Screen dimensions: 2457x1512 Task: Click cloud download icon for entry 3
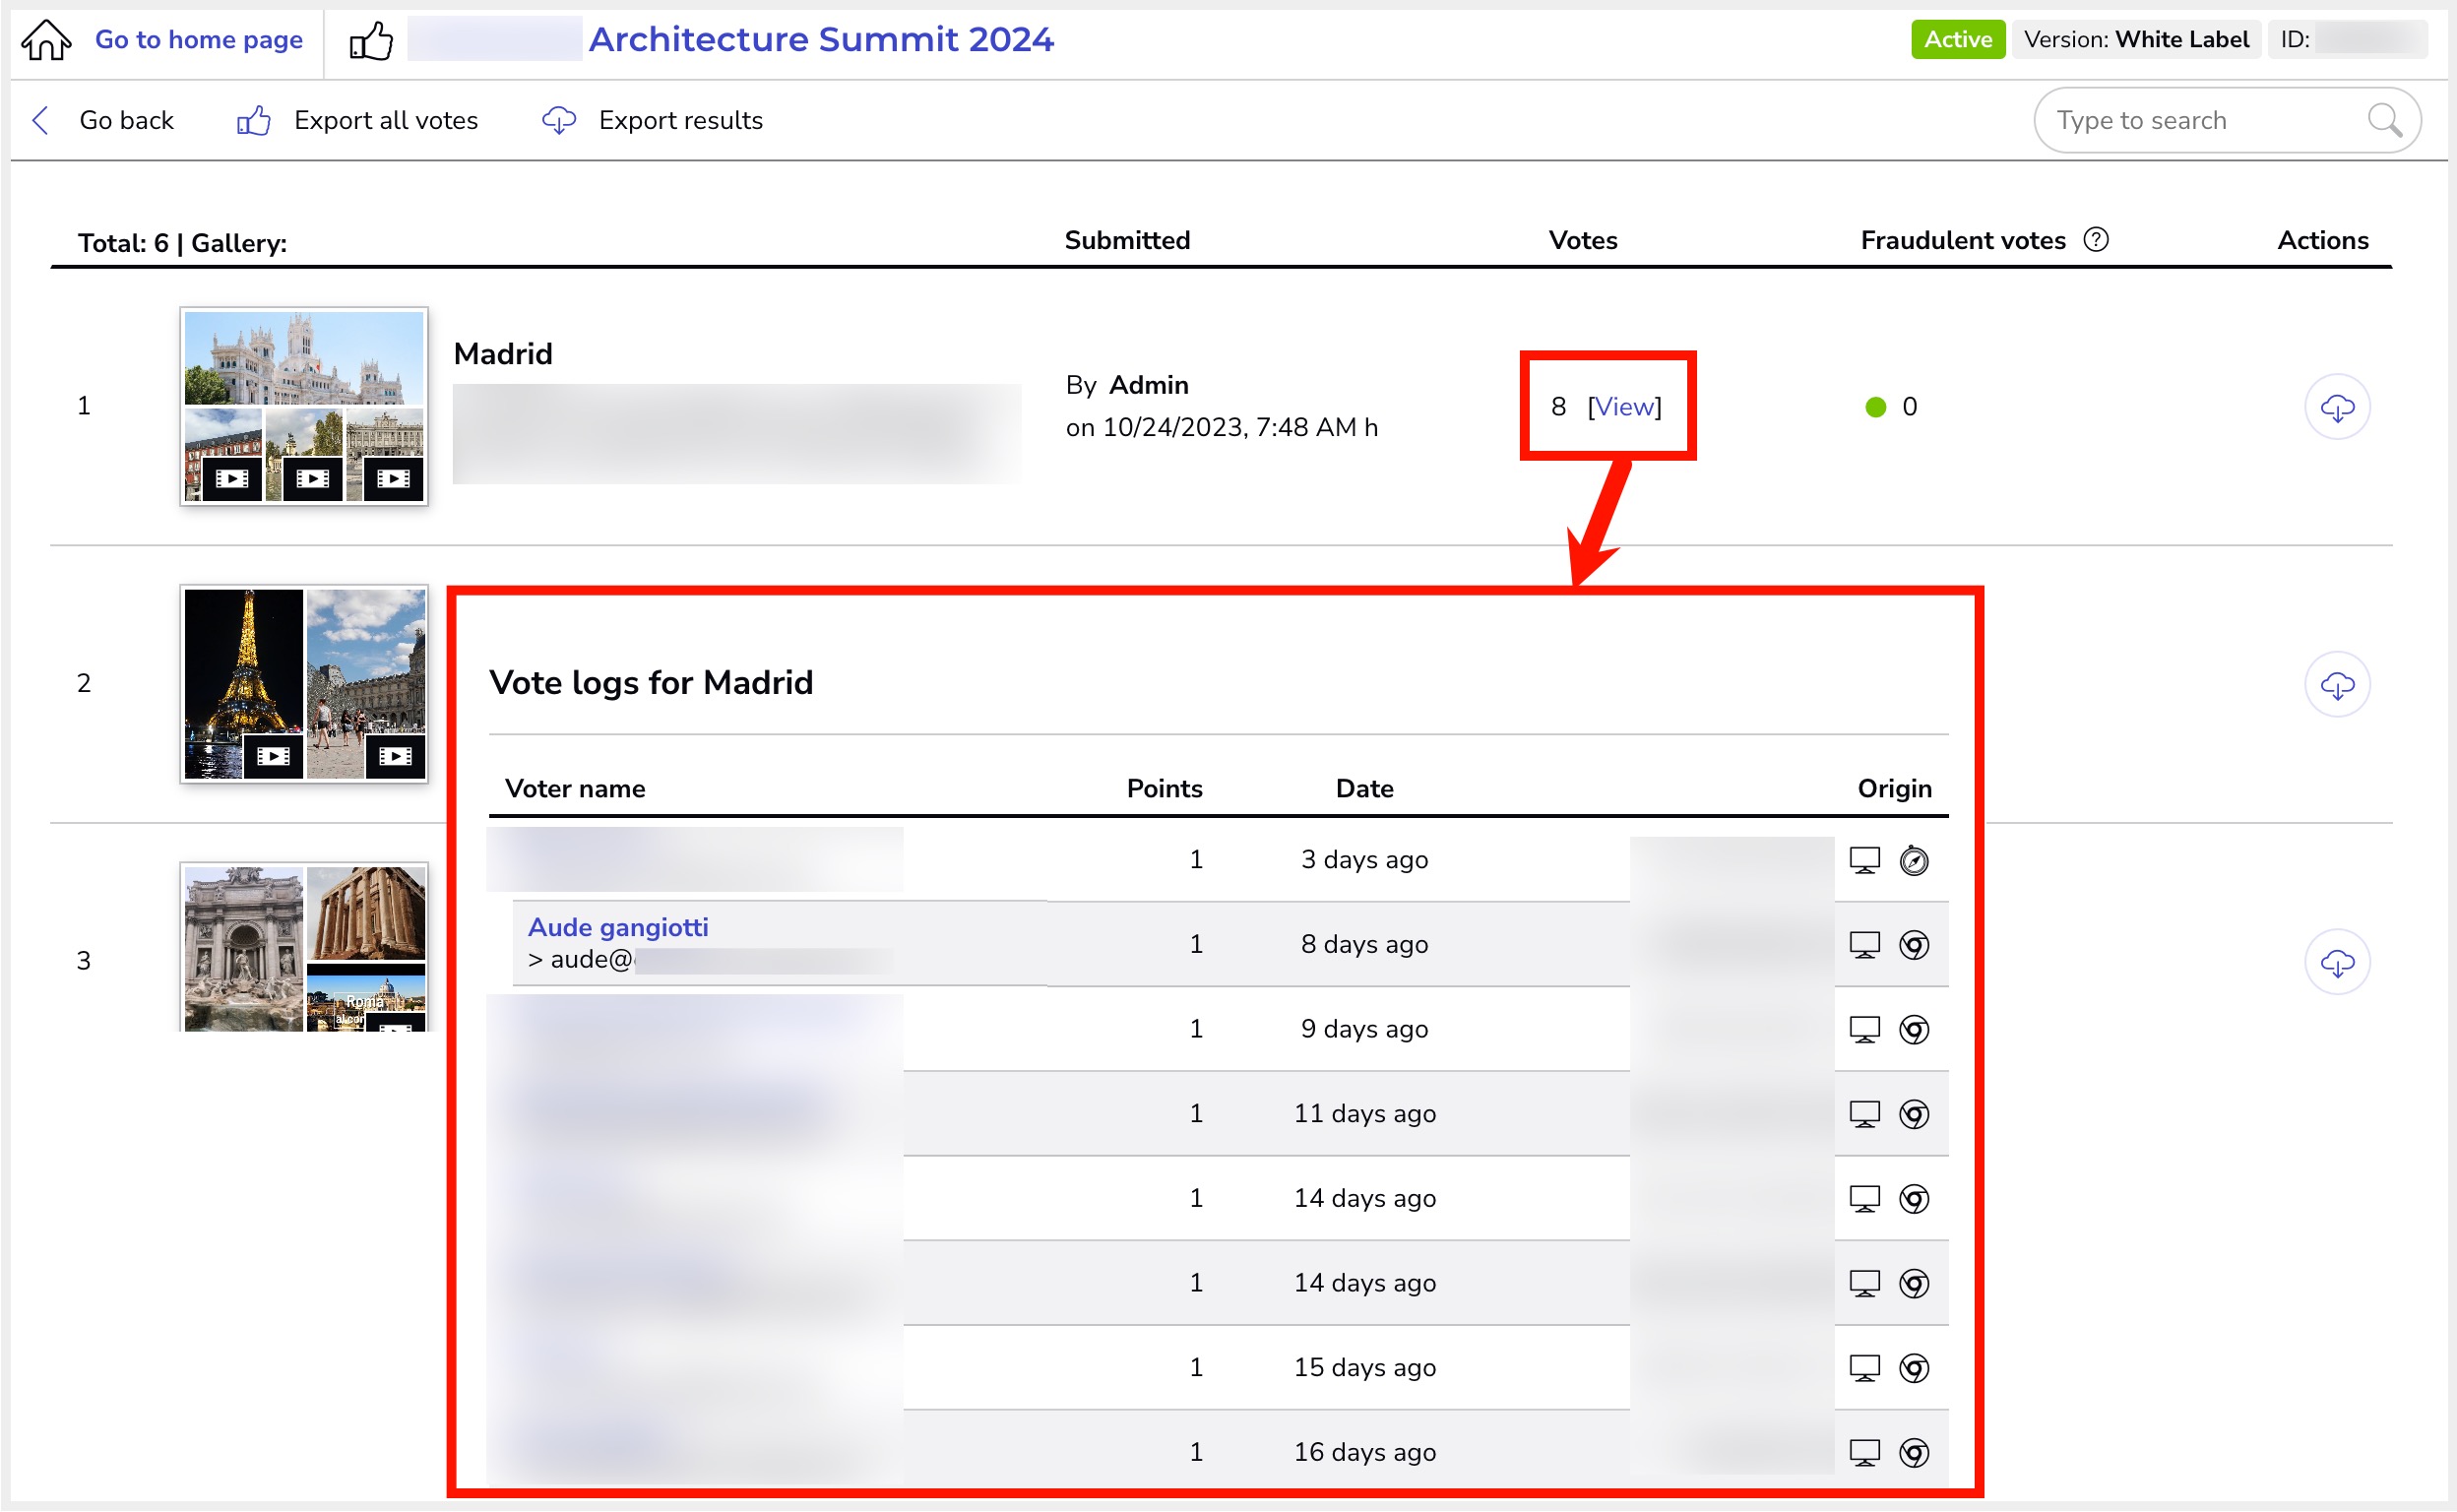(2336, 962)
